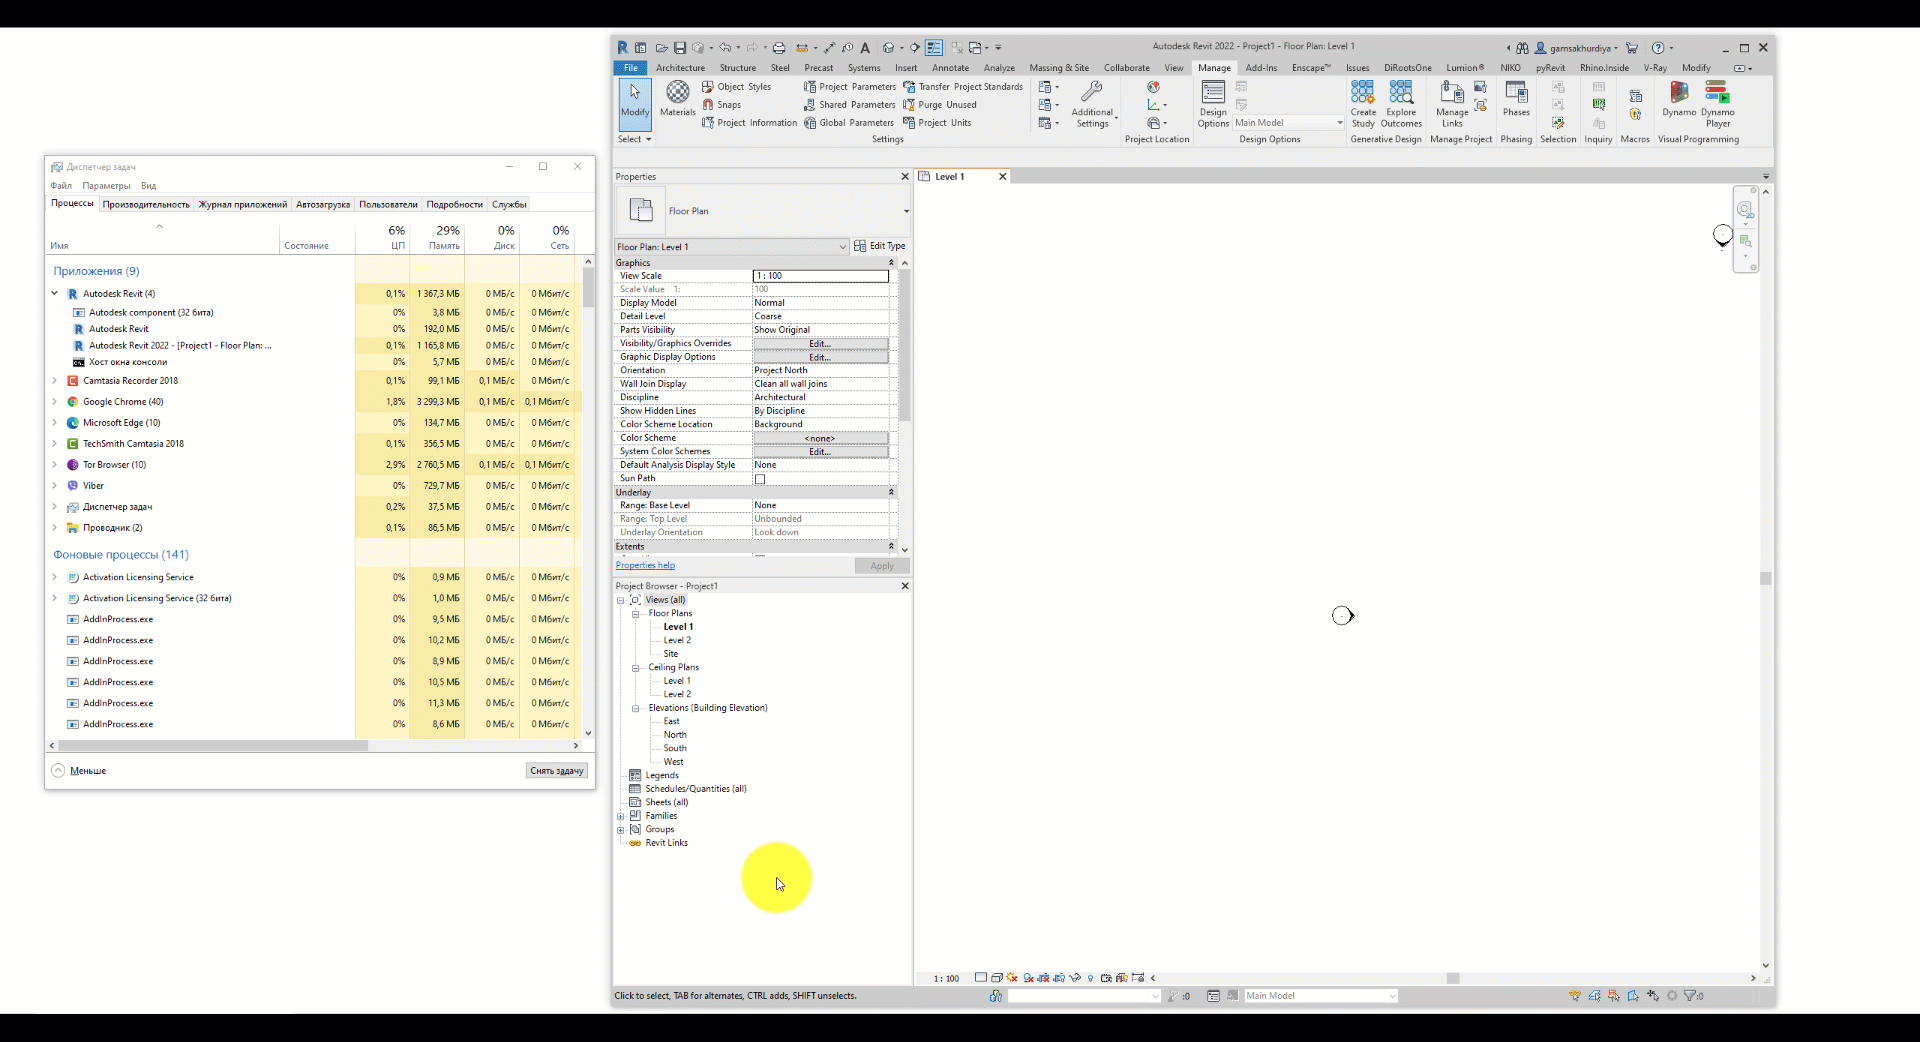Select the South elevation in Project Browser
This screenshot has width=1920, height=1042.
(675, 749)
